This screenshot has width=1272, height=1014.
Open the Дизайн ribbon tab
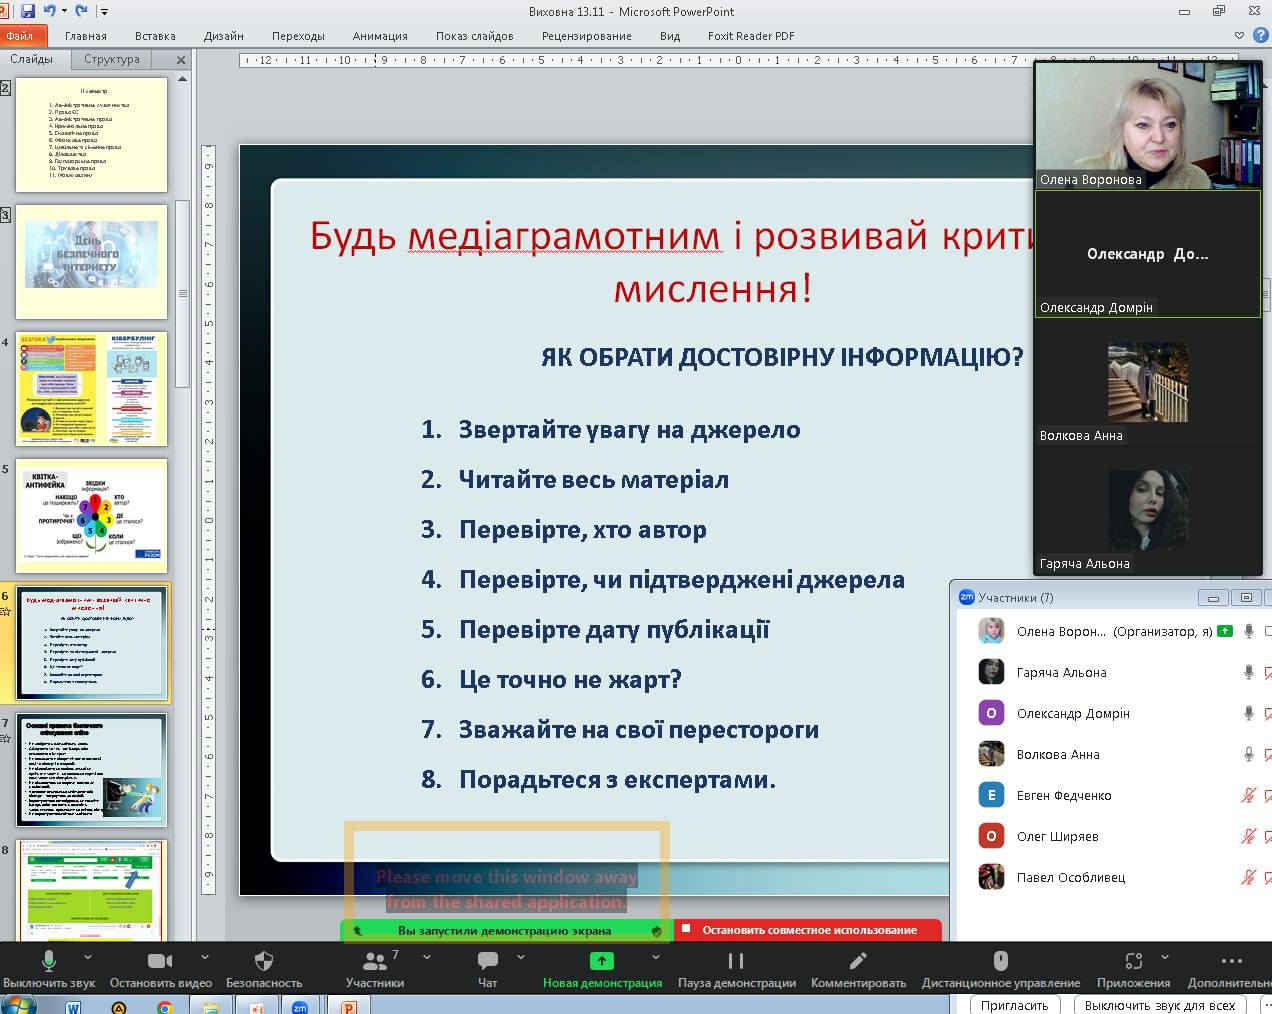click(x=223, y=36)
